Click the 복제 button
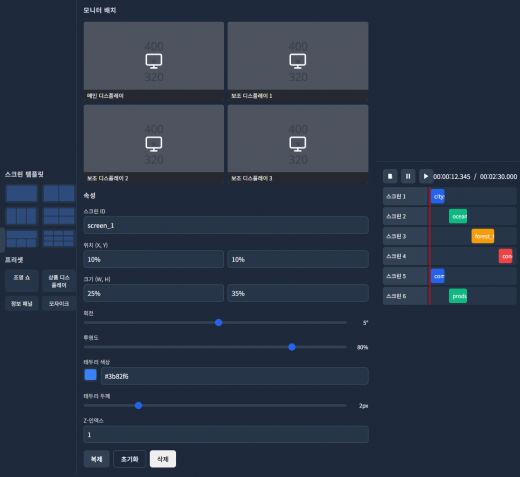Screen dimensions: 520x477 point(96,459)
